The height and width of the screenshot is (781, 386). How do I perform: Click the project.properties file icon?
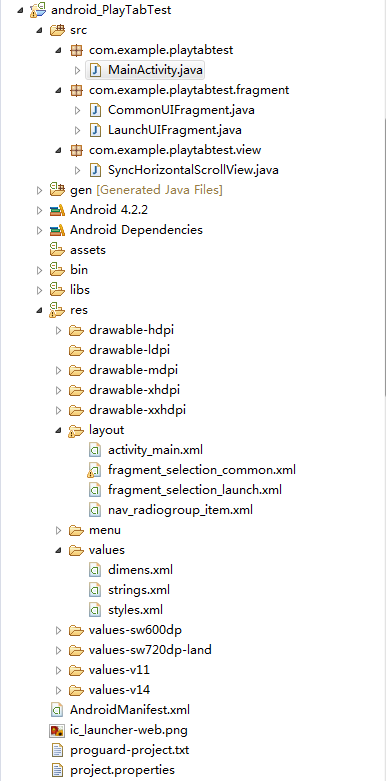tap(57, 770)
